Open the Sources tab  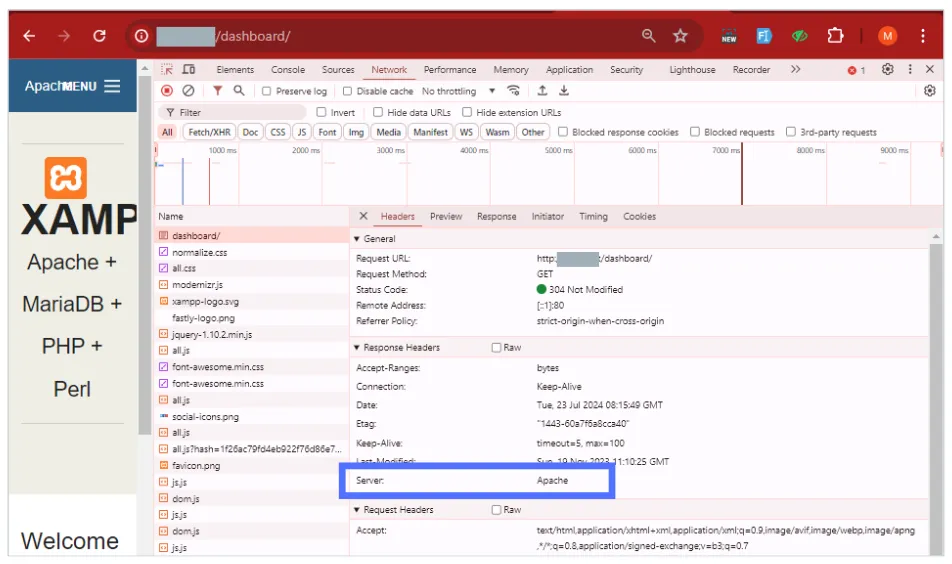[338, 70]
